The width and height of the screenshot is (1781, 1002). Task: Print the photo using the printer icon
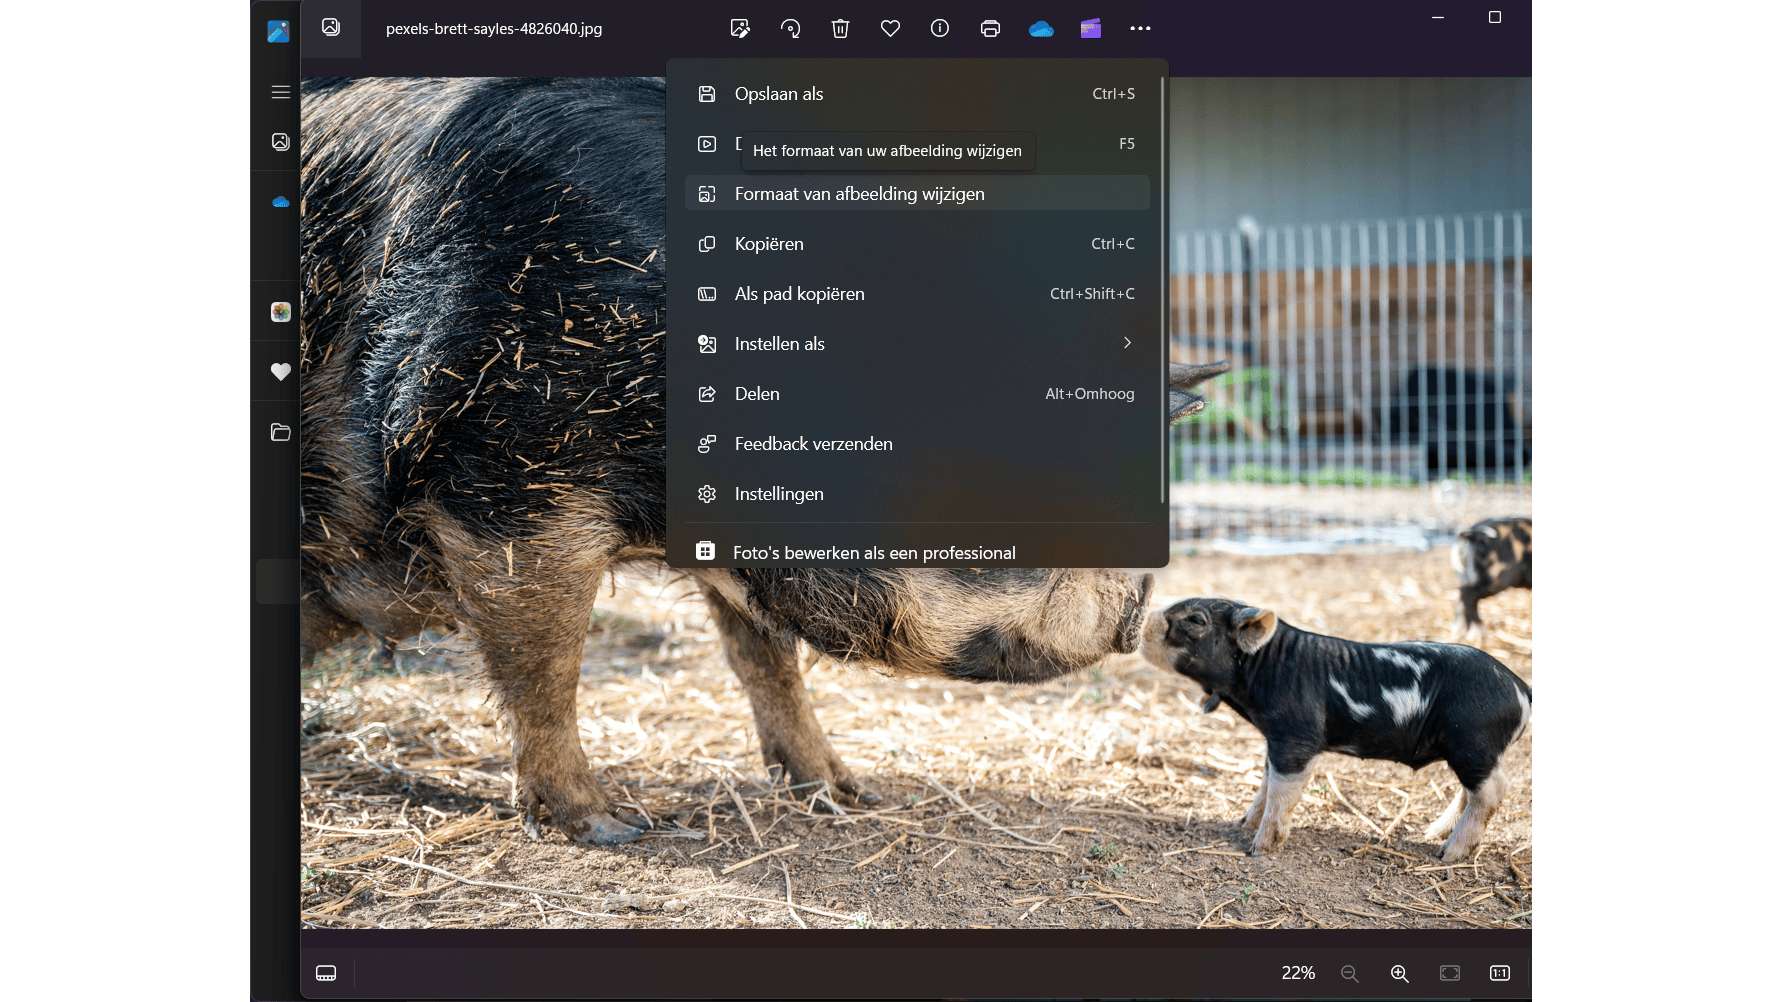[x=990, y=29]
